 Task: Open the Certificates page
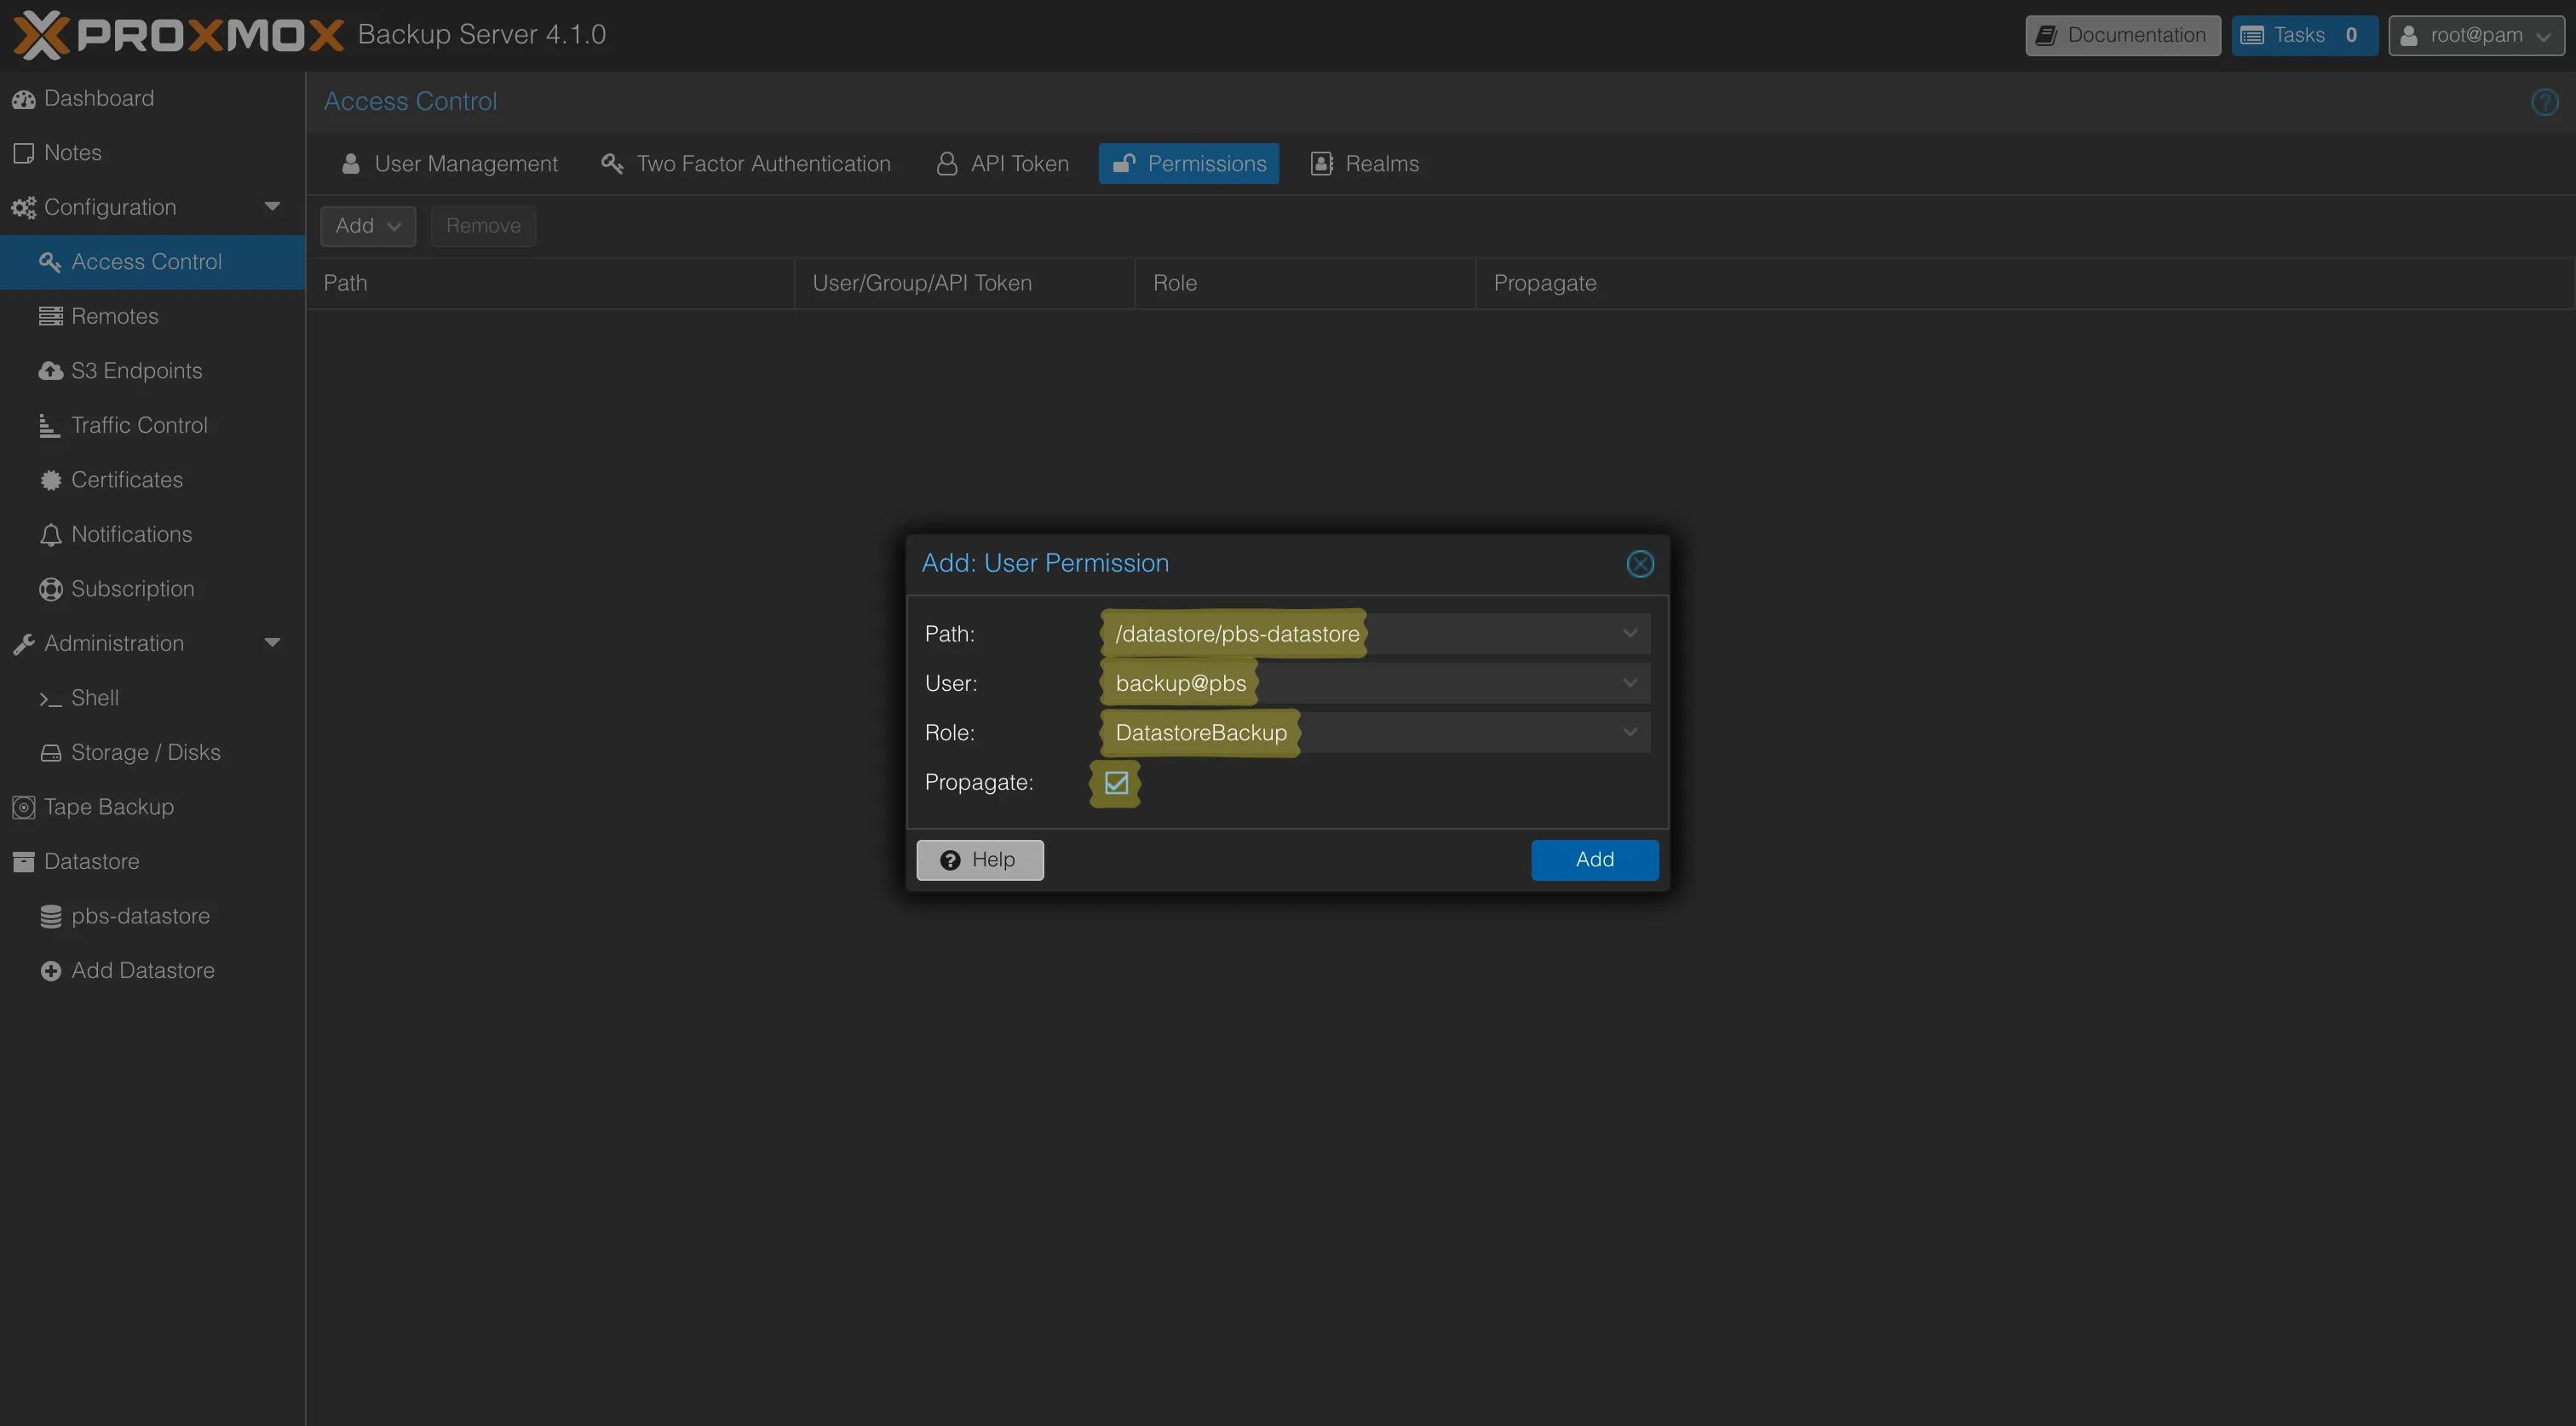(x=152, y=479)
